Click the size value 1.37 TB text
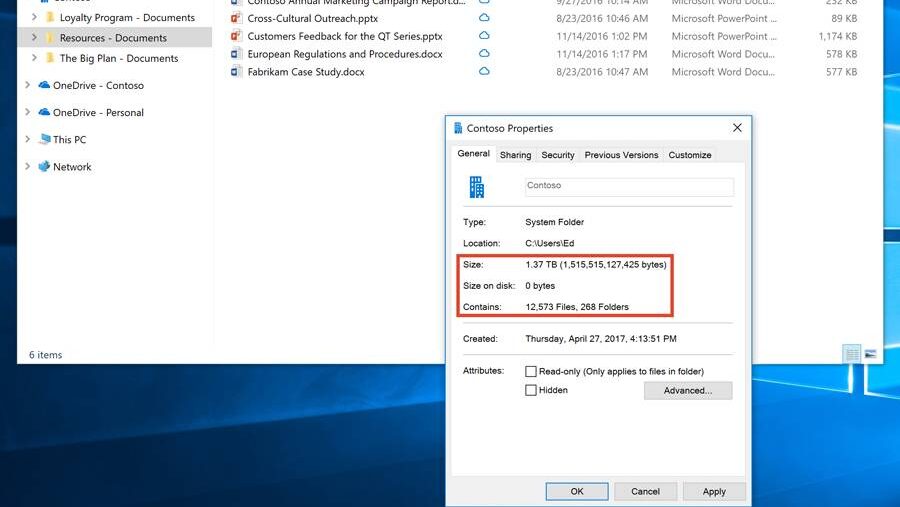The width and height of the screenshot is (900, 507). click(596, 265)
